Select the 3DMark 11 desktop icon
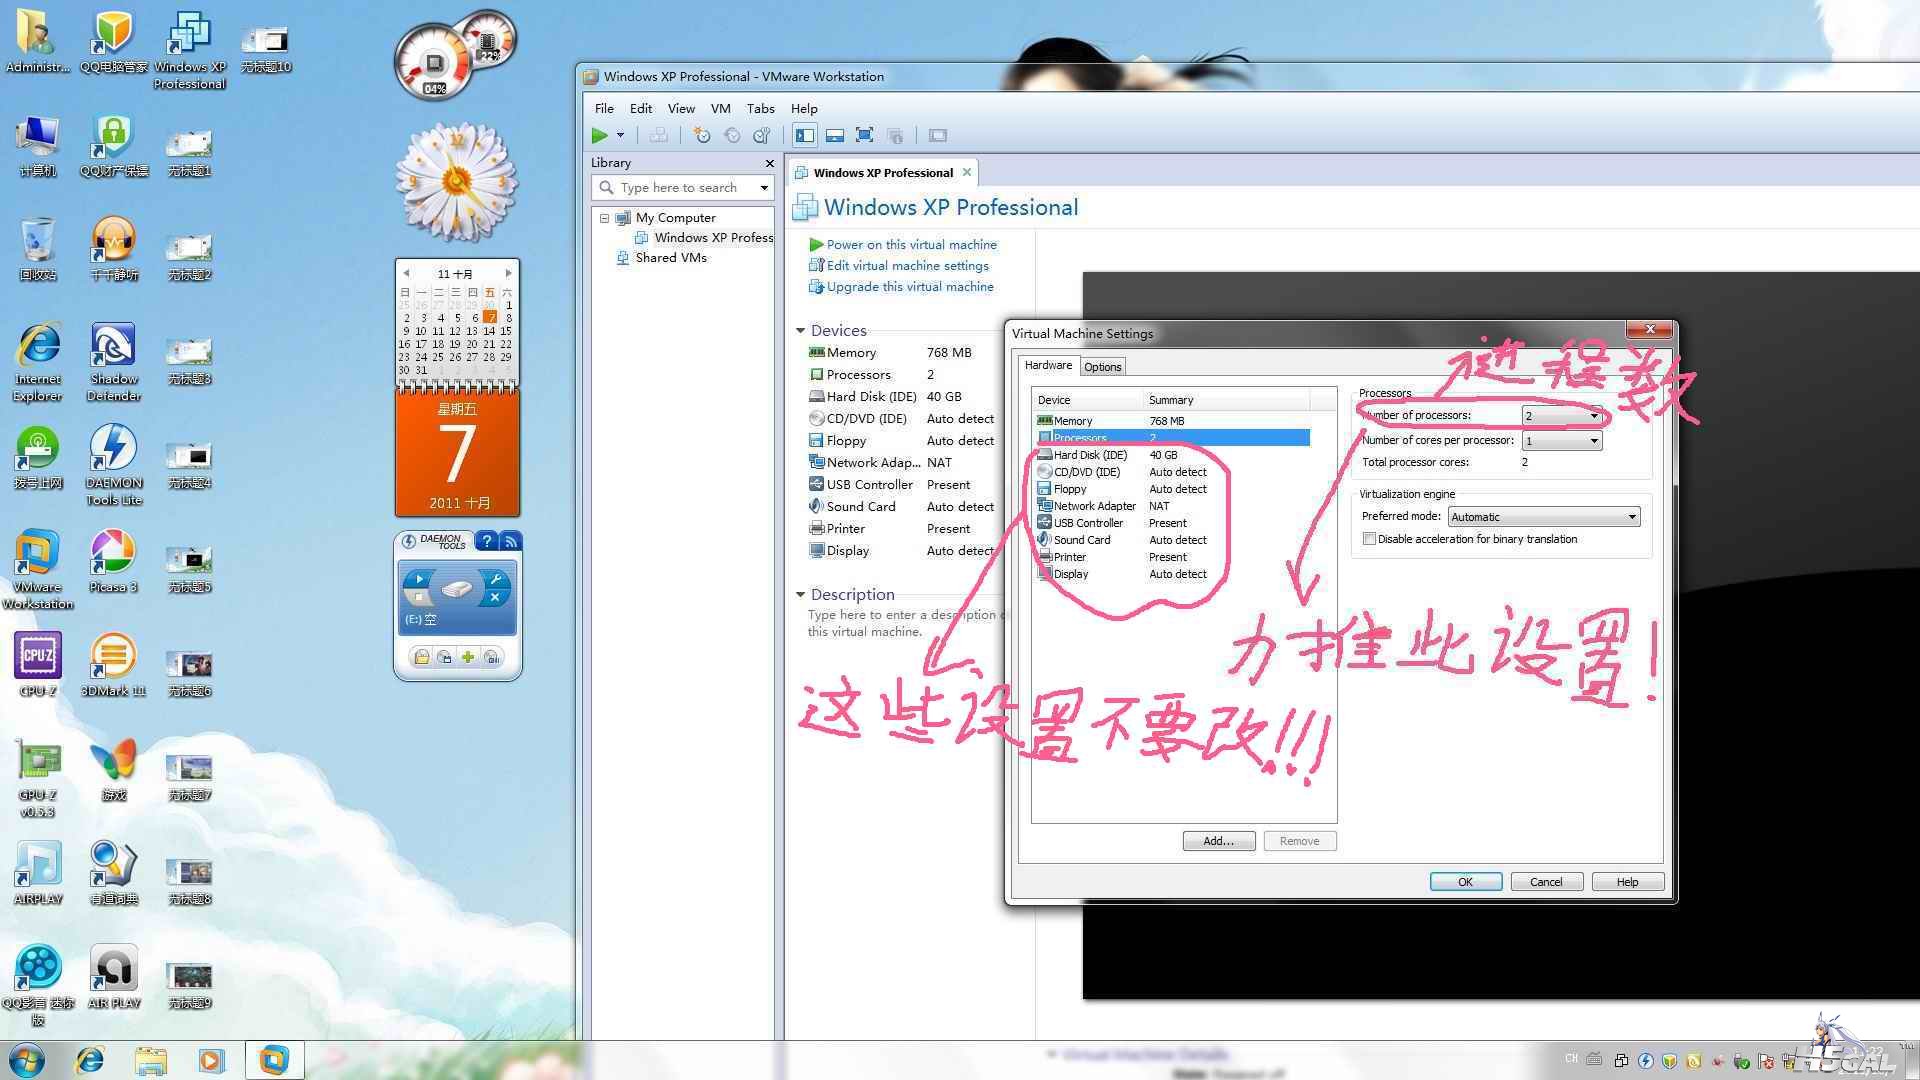Image resolution: width=1920 pixels, height=1080 pixels. tap(113, 664)
